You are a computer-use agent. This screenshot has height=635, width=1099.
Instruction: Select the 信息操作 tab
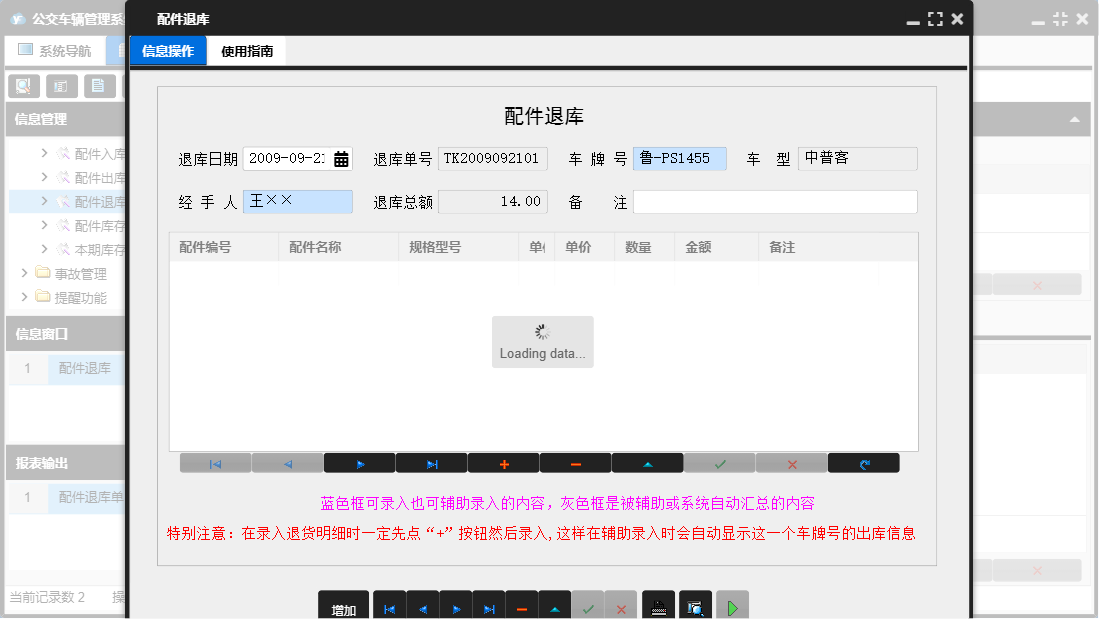168,49
